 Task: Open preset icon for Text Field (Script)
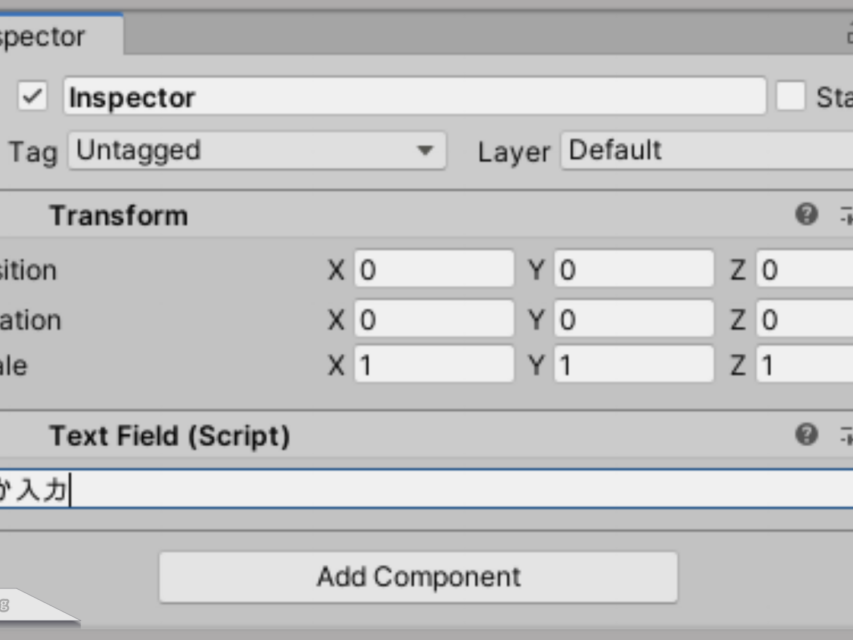[x=846, y=435]
